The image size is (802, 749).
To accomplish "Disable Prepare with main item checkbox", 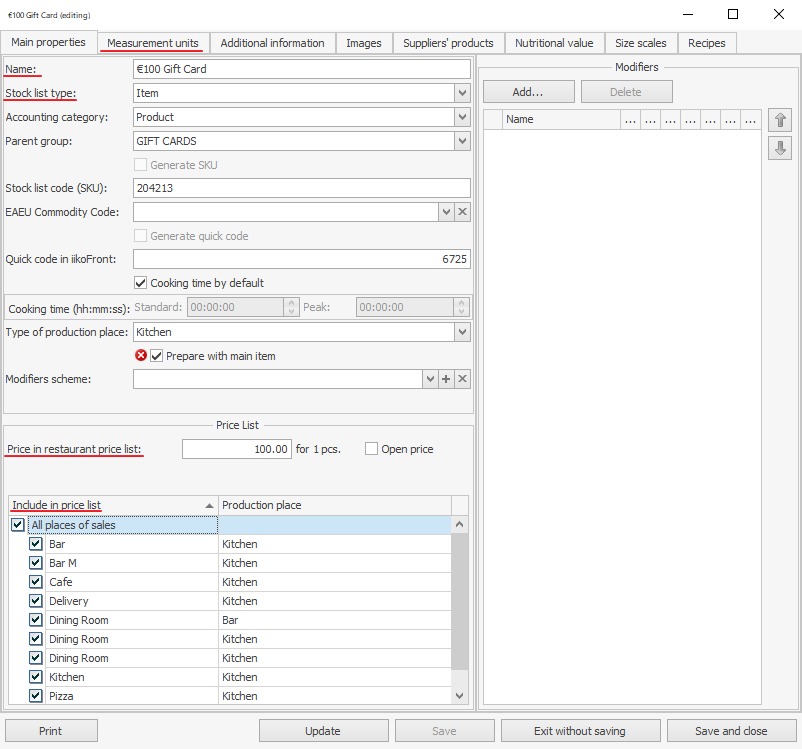I will tap(157, 356).
